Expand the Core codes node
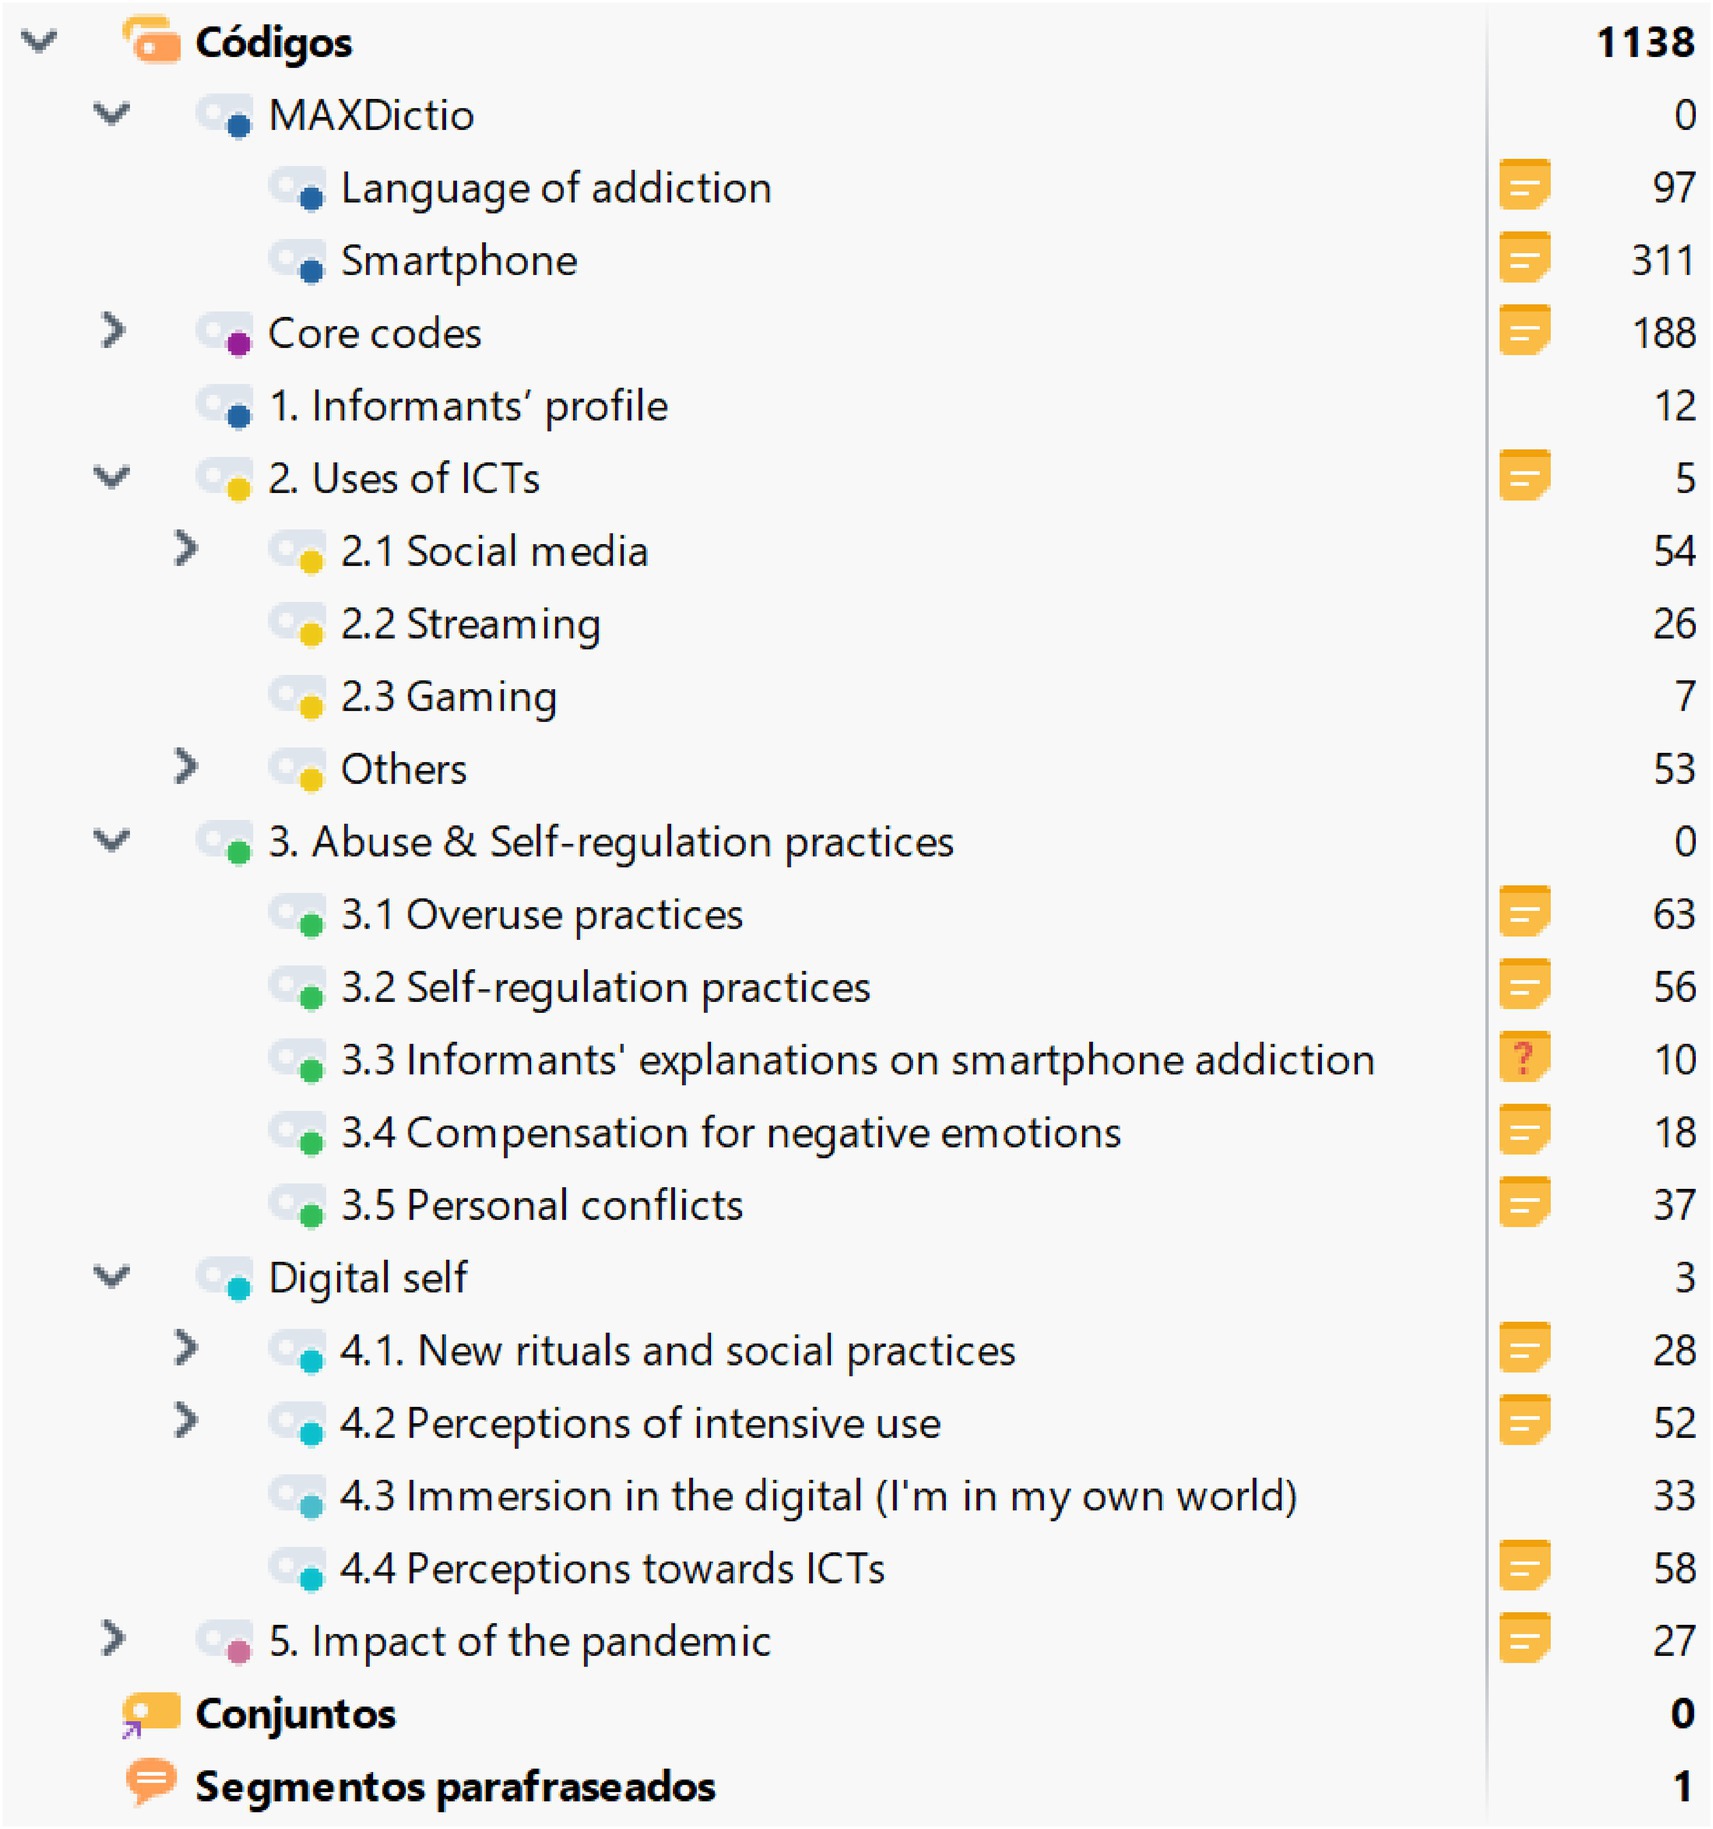Viewport: 1713px width, 1829px height. pos(113,331)
